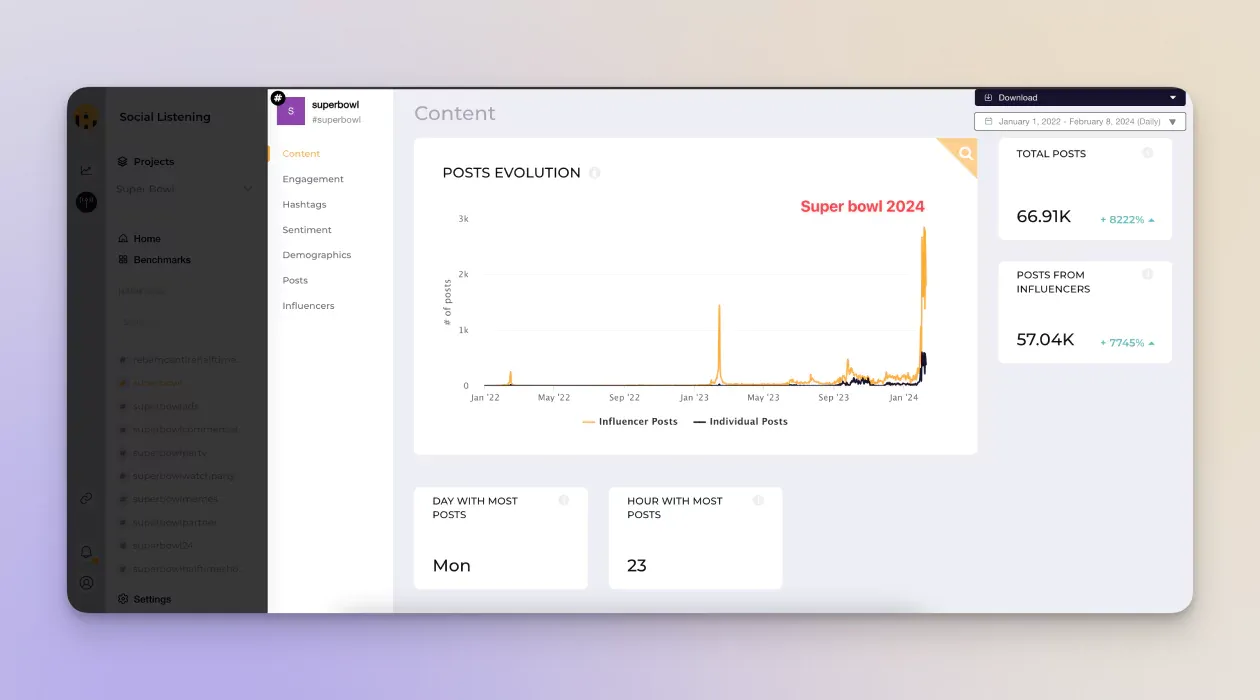Click the 23 value on hour card
This screenshot has height=700, width=1260.
[x=637, y=565]
